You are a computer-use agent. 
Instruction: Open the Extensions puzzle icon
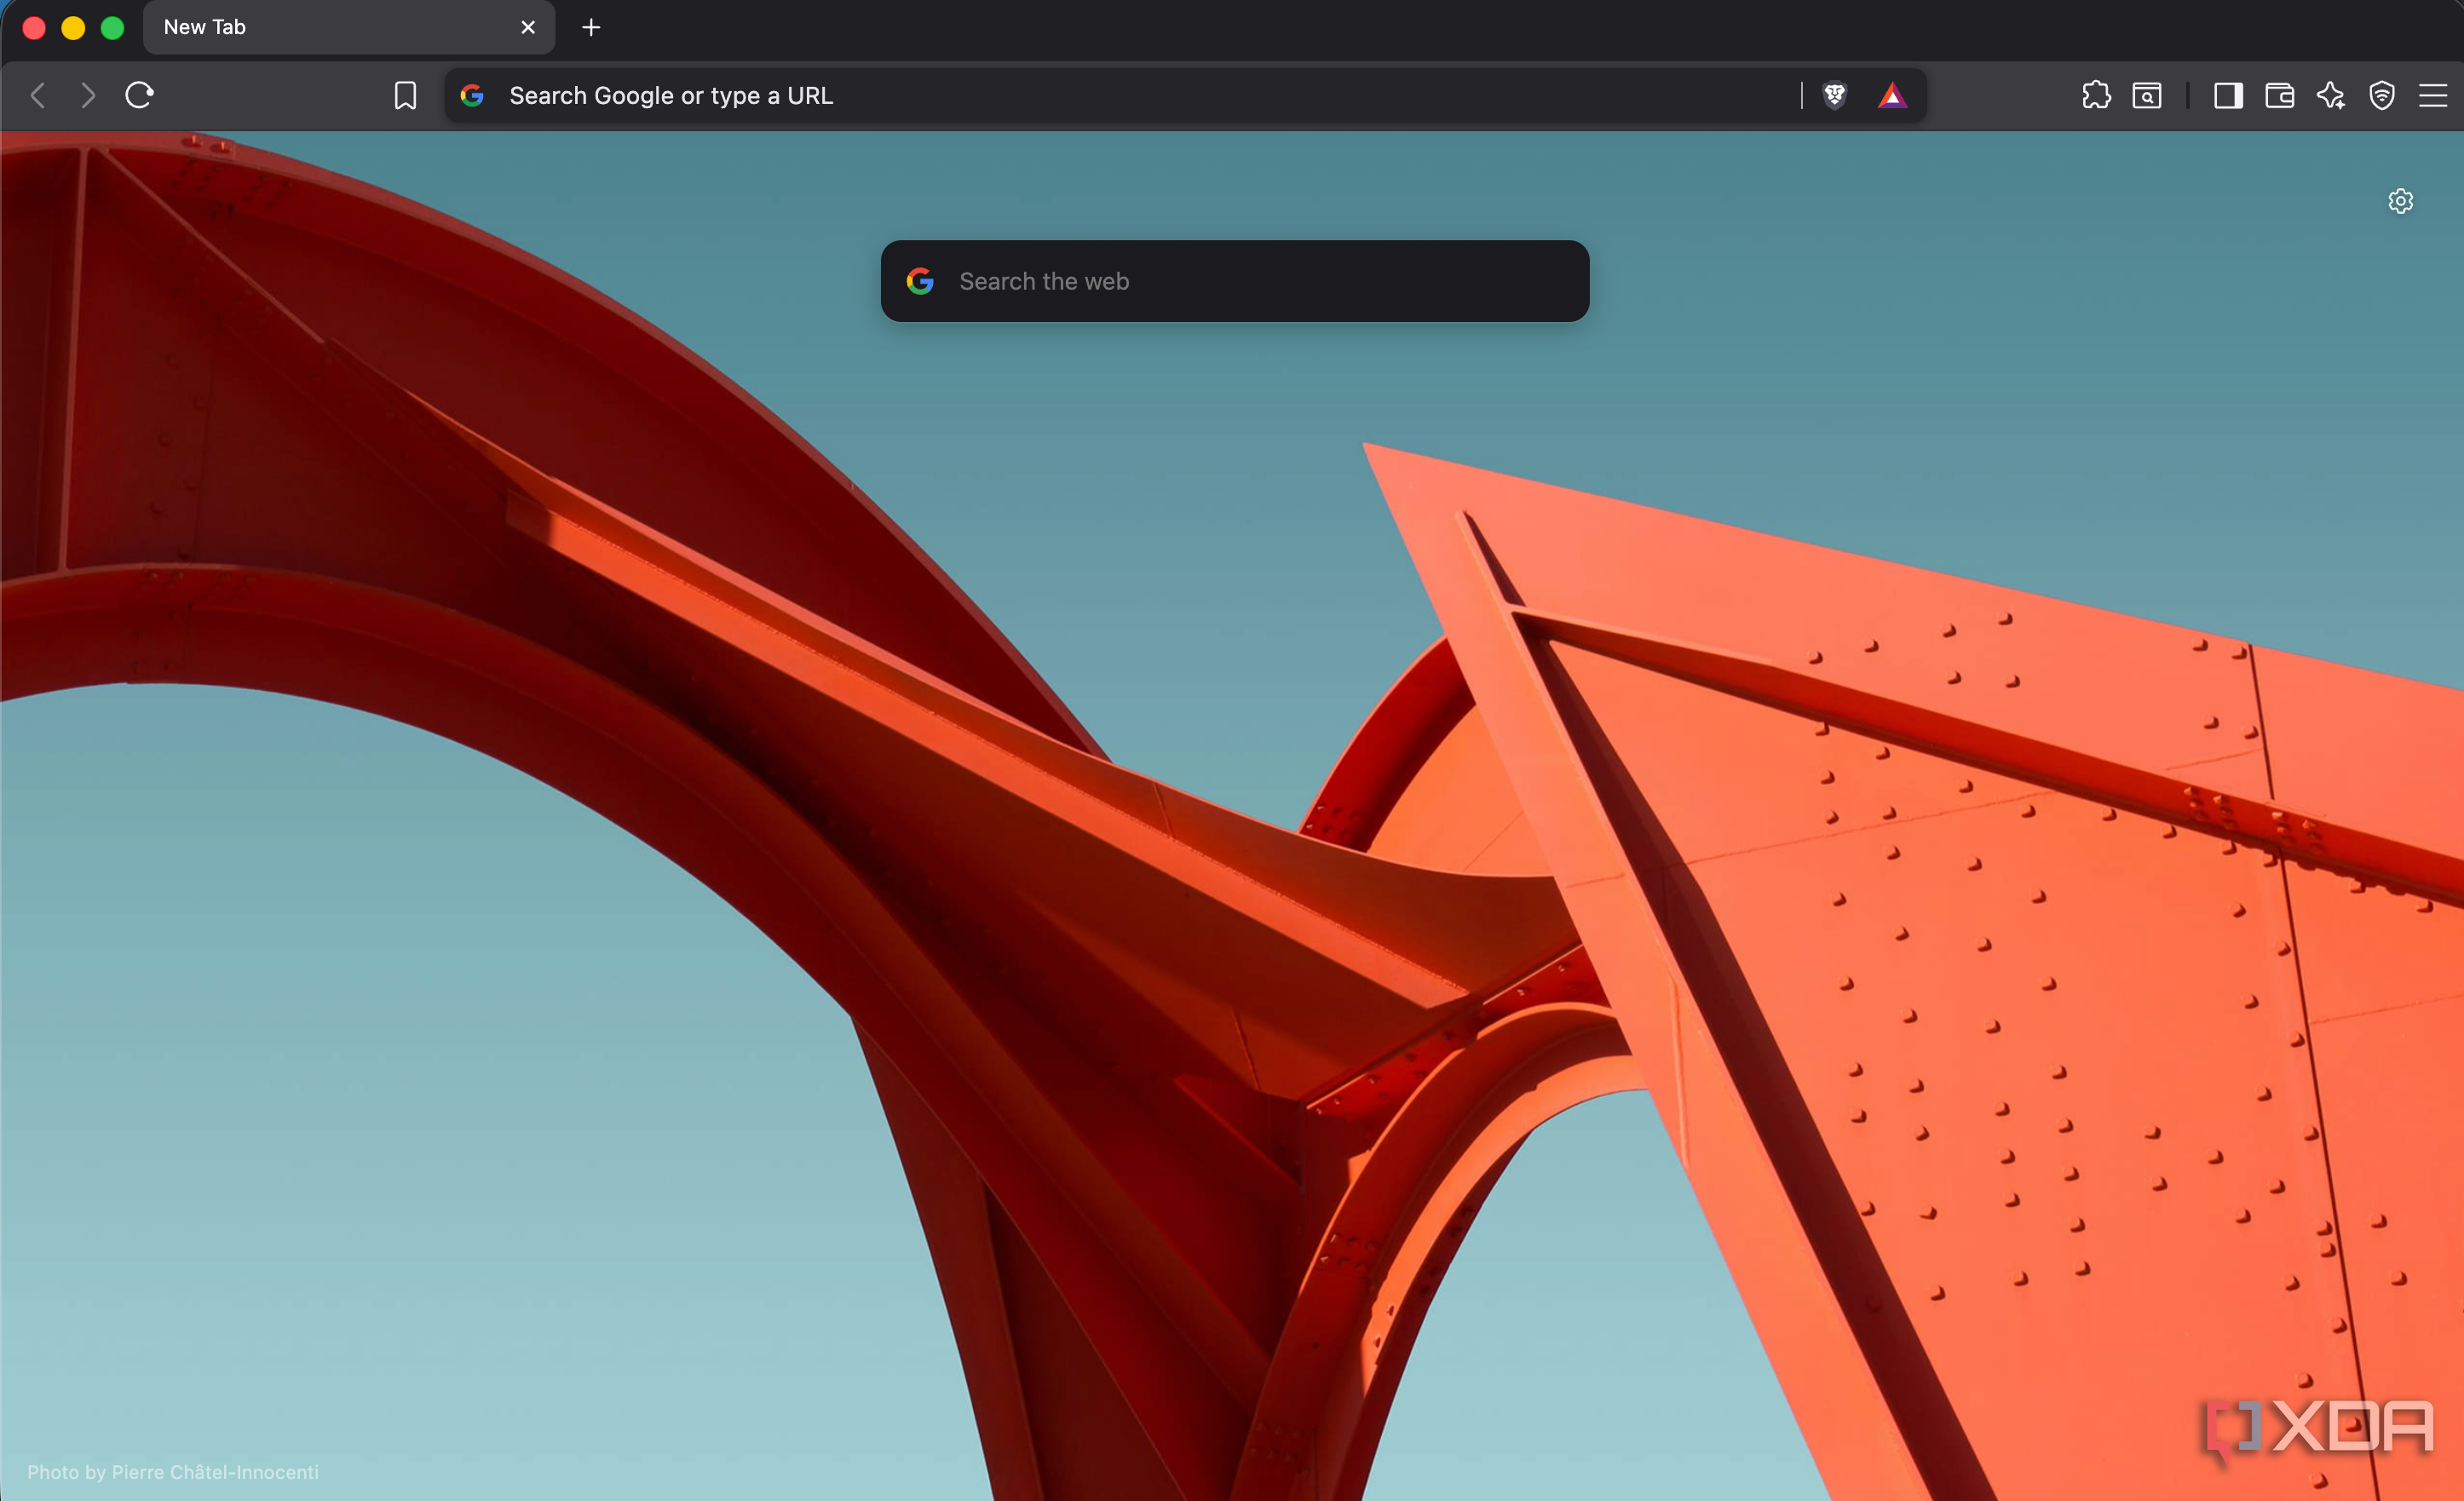pos(2096,96)
